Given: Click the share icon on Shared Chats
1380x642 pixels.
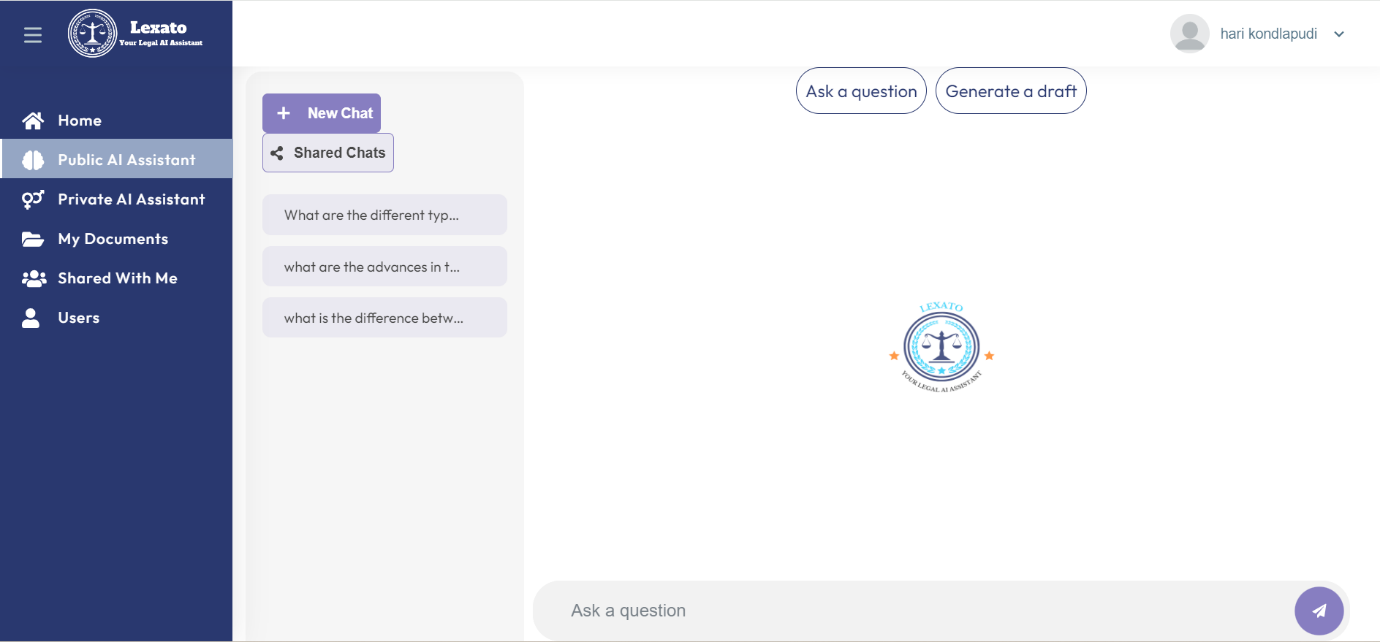Looking at the screenshot, I should 277,152.
